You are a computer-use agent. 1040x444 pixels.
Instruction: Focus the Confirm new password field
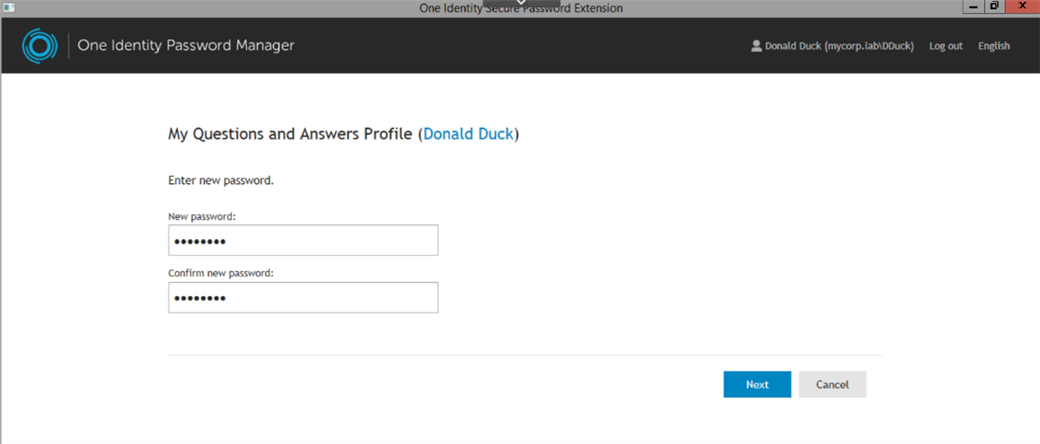pos(303,297)
